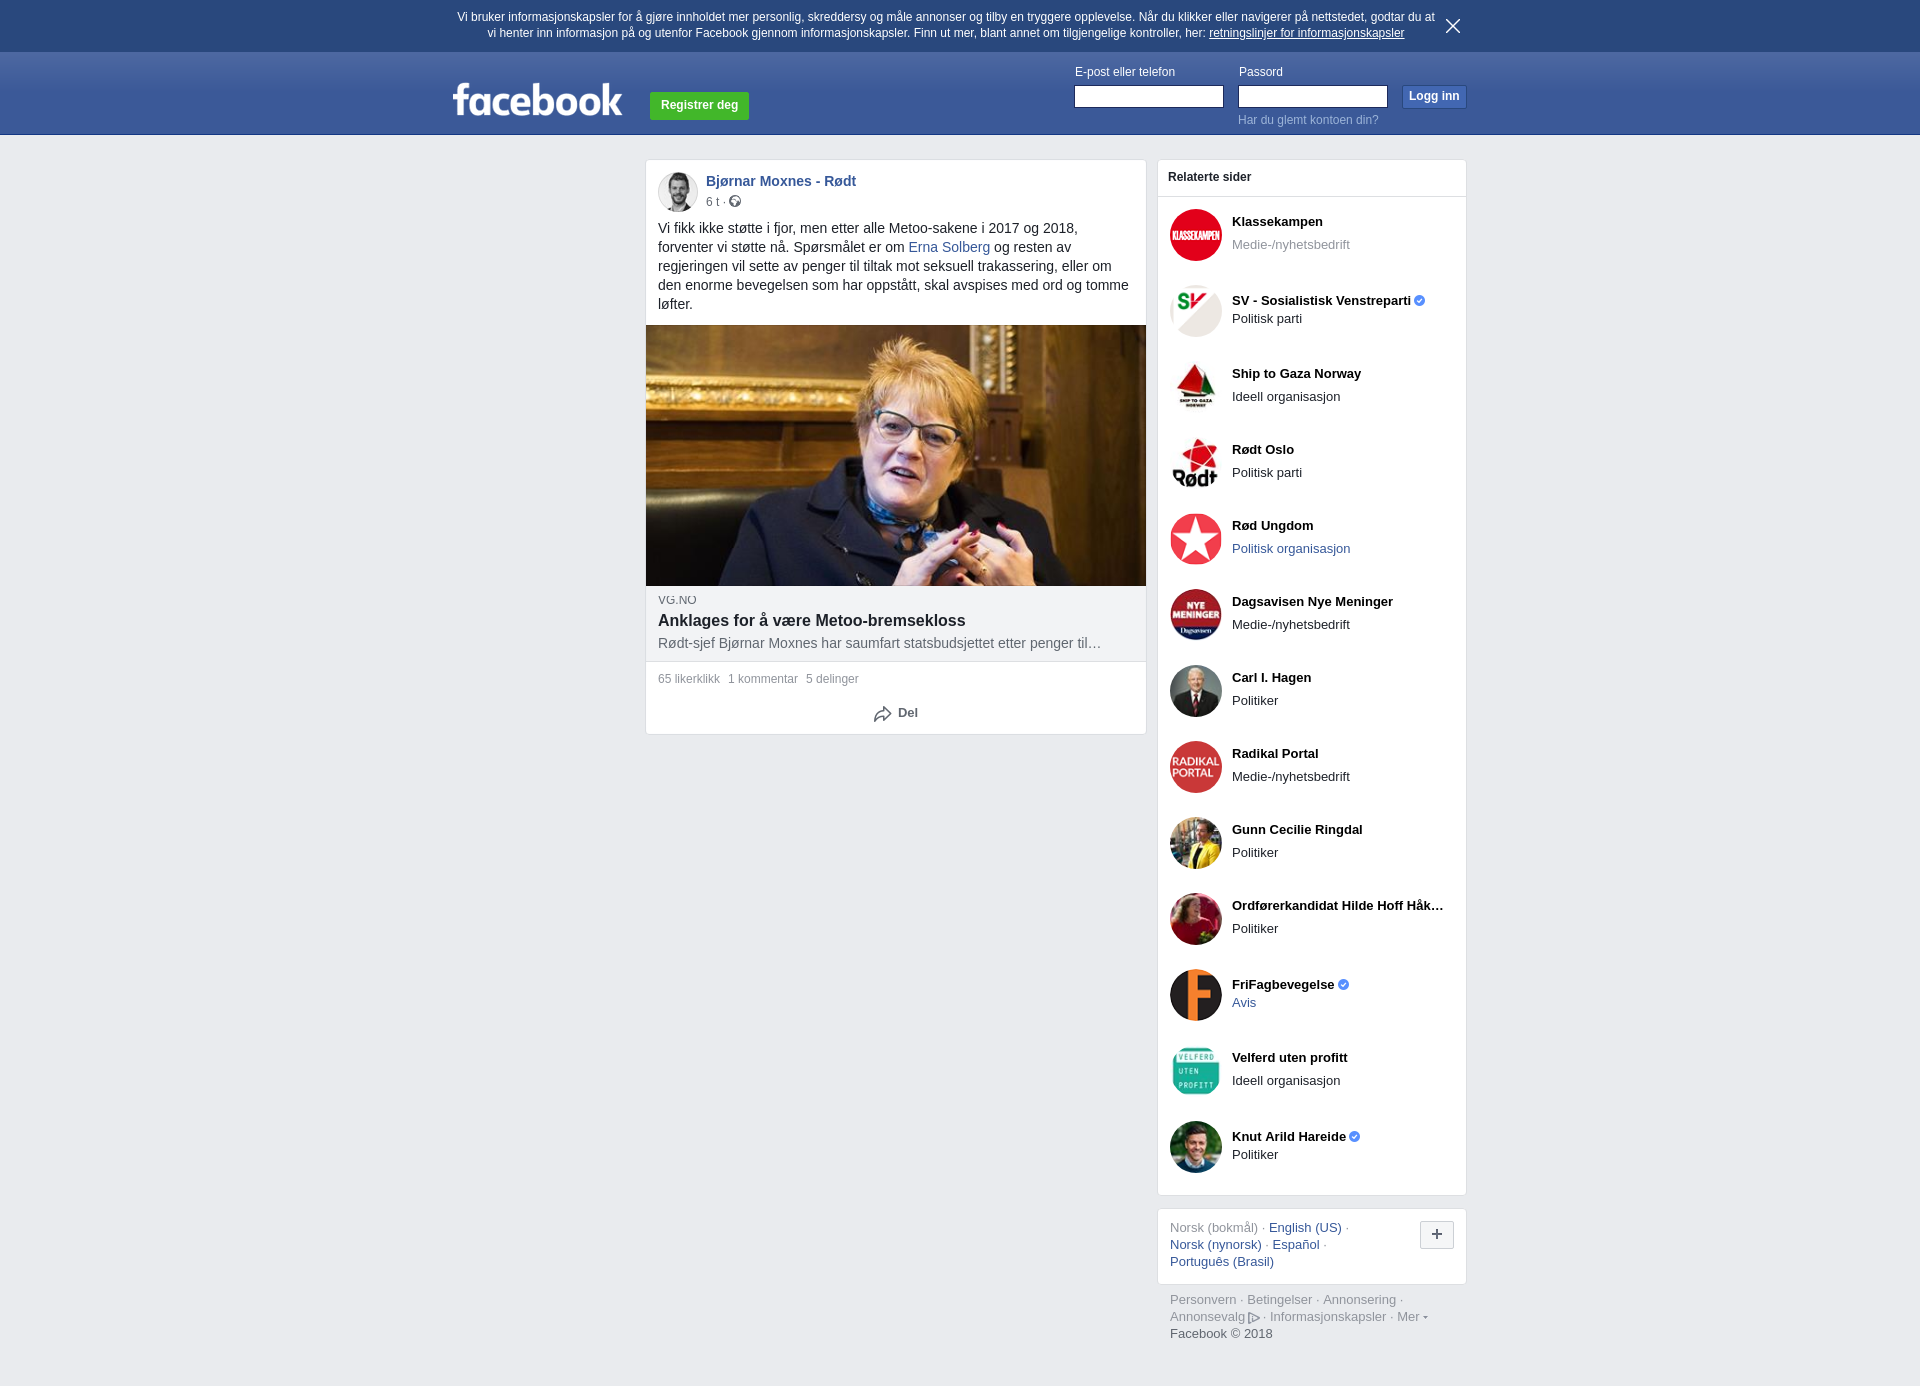Open the Rødt Oslo page name
This screenshot has height=1386, width=1920.
tap(1263, 450)
